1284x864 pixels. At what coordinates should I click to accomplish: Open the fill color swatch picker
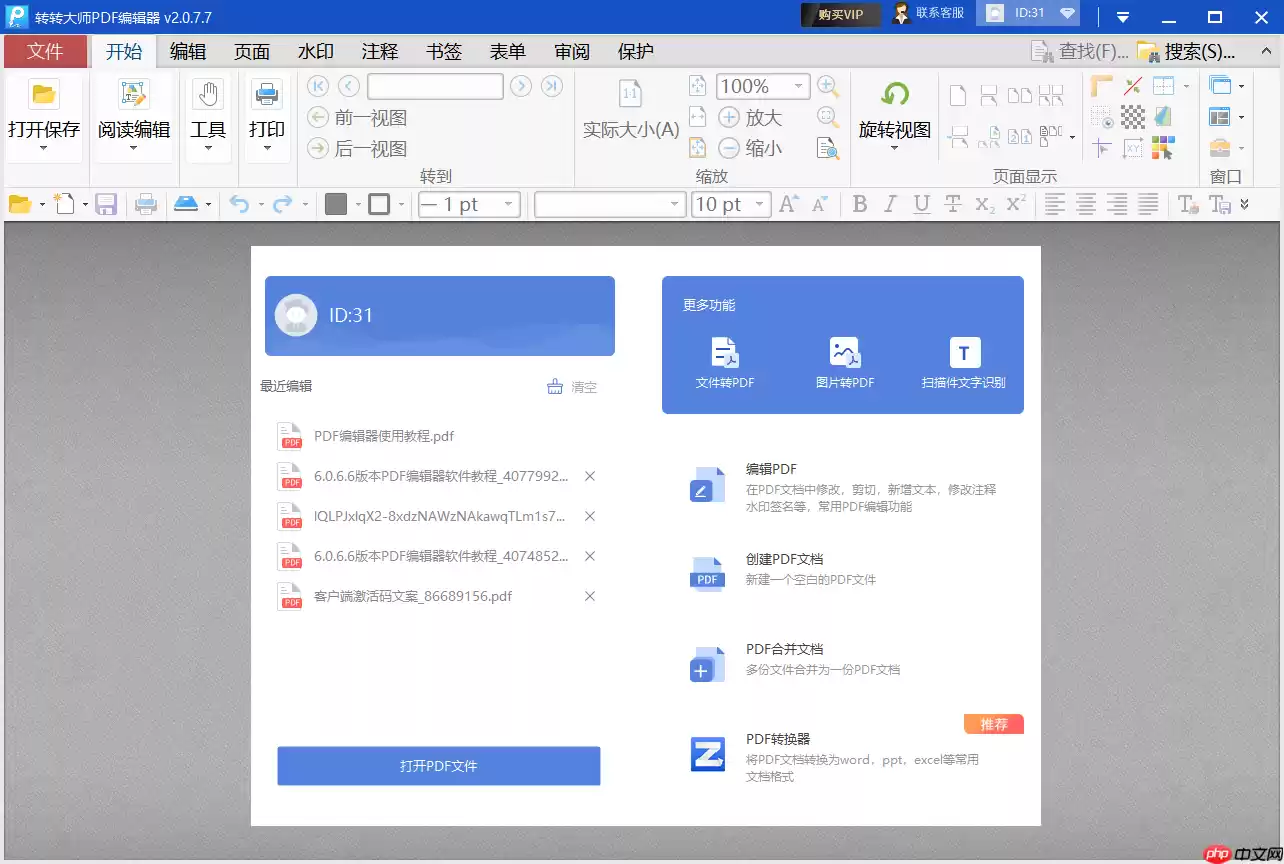pos(336,204)
